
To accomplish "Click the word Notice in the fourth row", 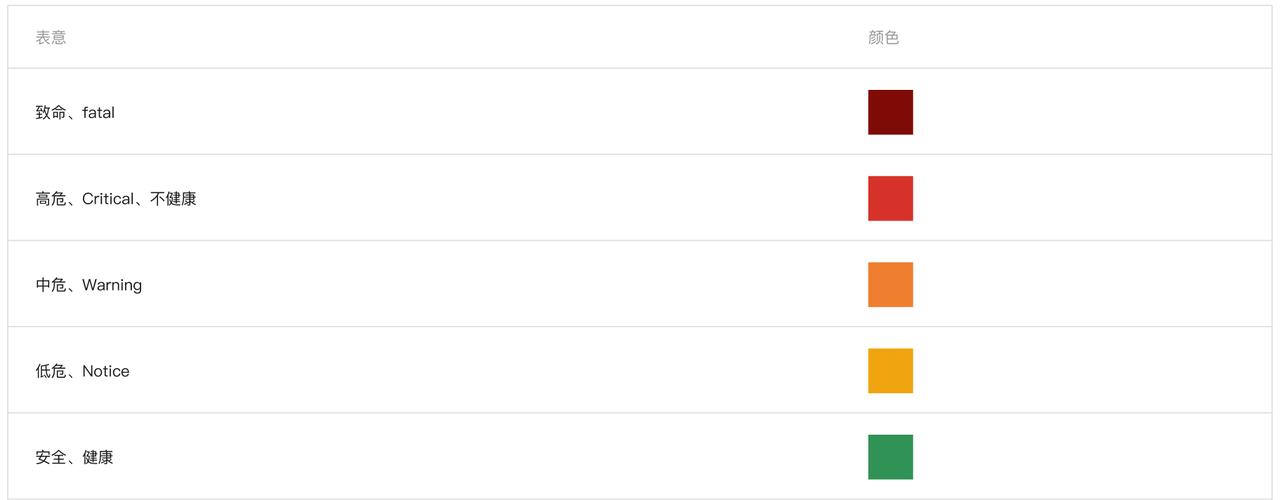I will tap(106, 371).
